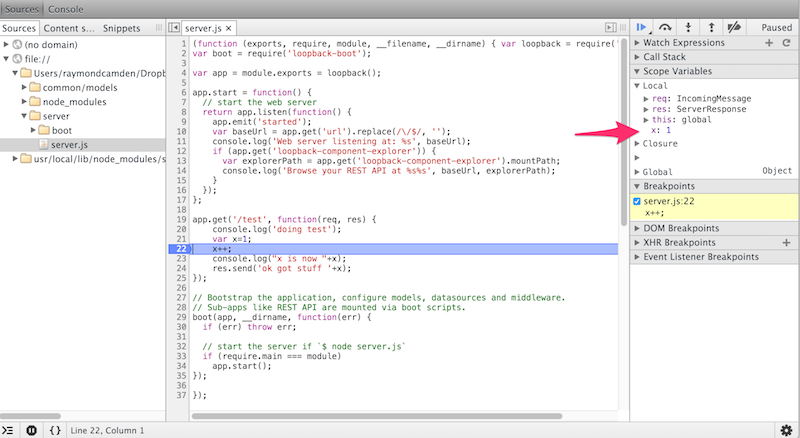800x438 pixels.
Task: Click the Step over function icon
Action: point(665,27)
